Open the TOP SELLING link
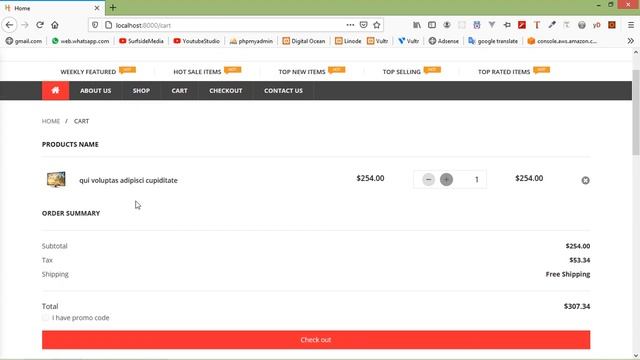 [x=401, y=72]
